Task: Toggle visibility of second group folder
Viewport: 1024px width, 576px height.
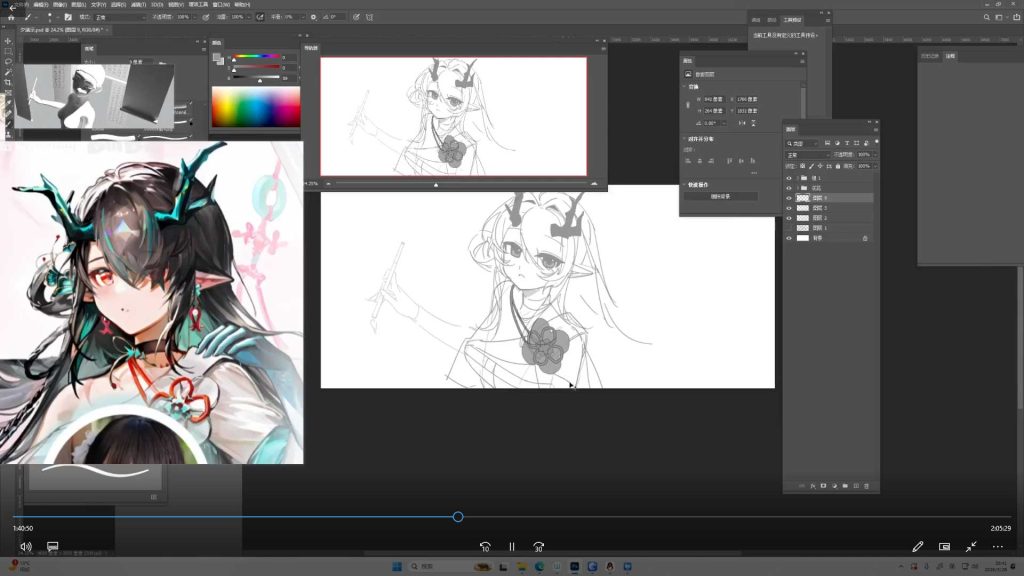Action: [x=789, y=188]
